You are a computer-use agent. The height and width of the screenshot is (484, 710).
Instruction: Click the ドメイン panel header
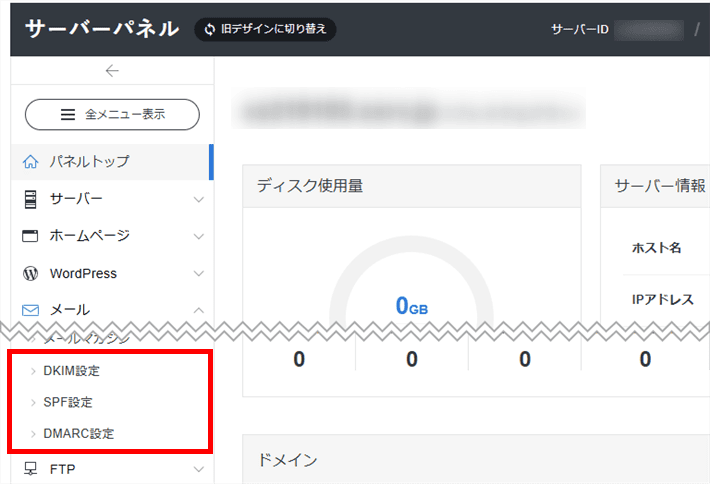tap(476, 459)
